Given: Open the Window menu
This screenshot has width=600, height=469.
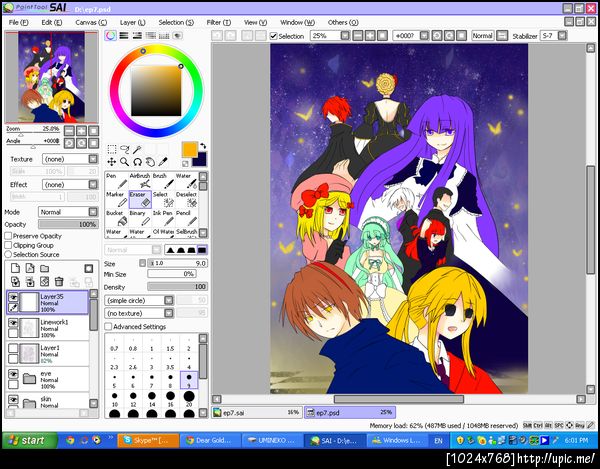Looking at the screenshot, I should click(x=297, y=23).
